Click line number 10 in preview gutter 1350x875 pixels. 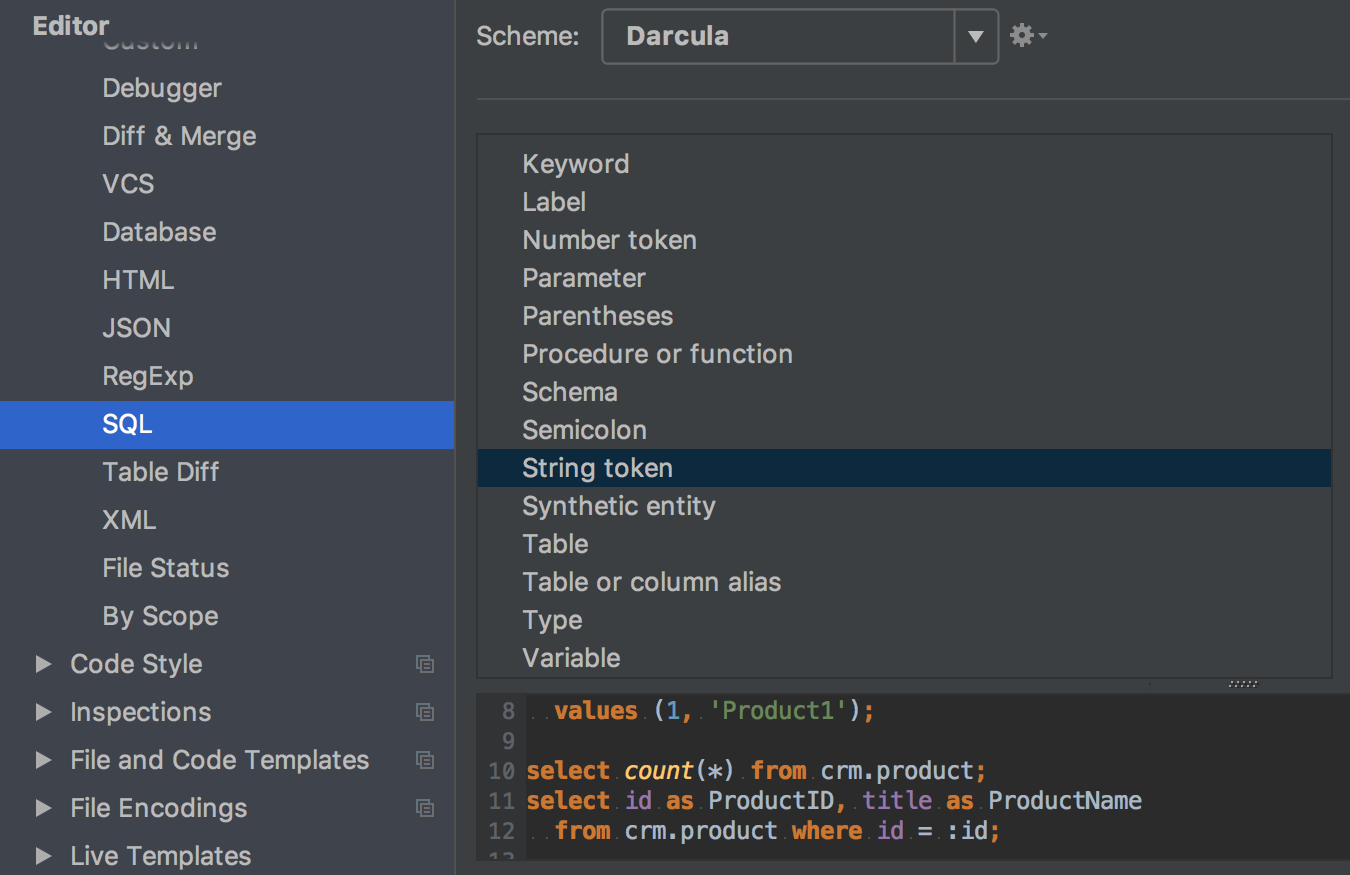(x=501, y=771)
